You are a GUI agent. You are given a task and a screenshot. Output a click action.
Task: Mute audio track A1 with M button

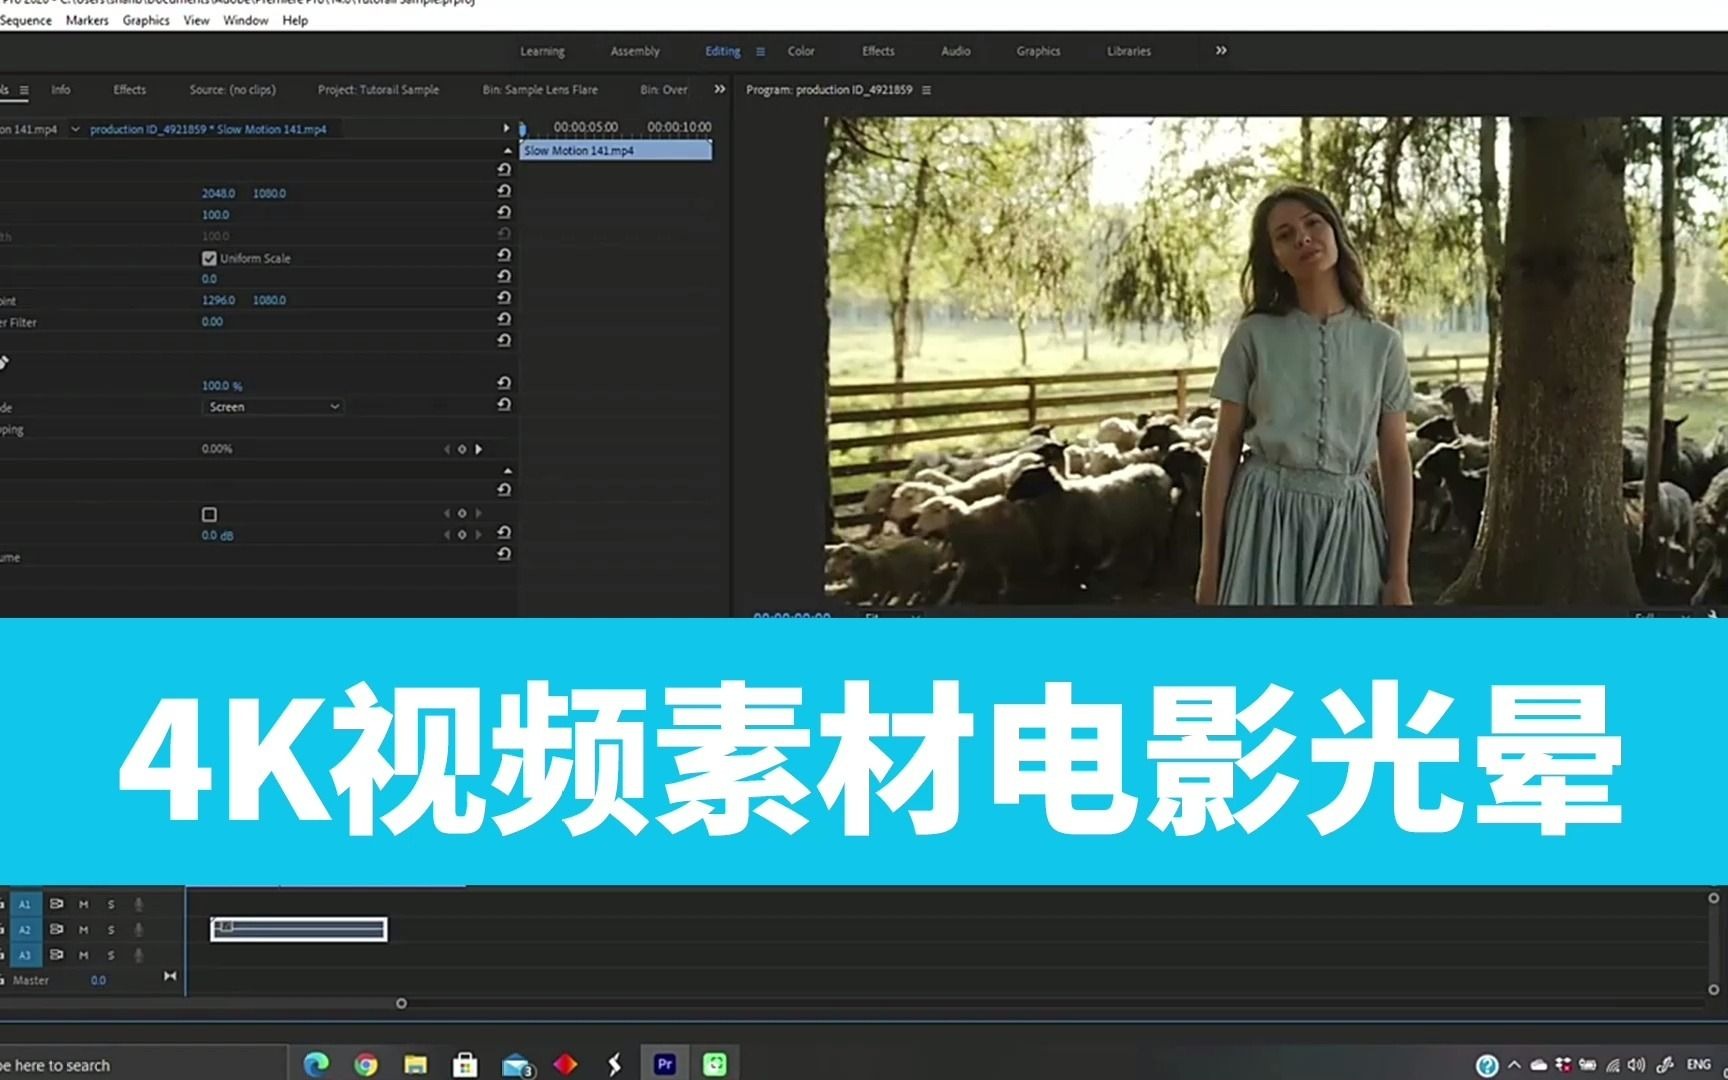click(x=84, y=904)
